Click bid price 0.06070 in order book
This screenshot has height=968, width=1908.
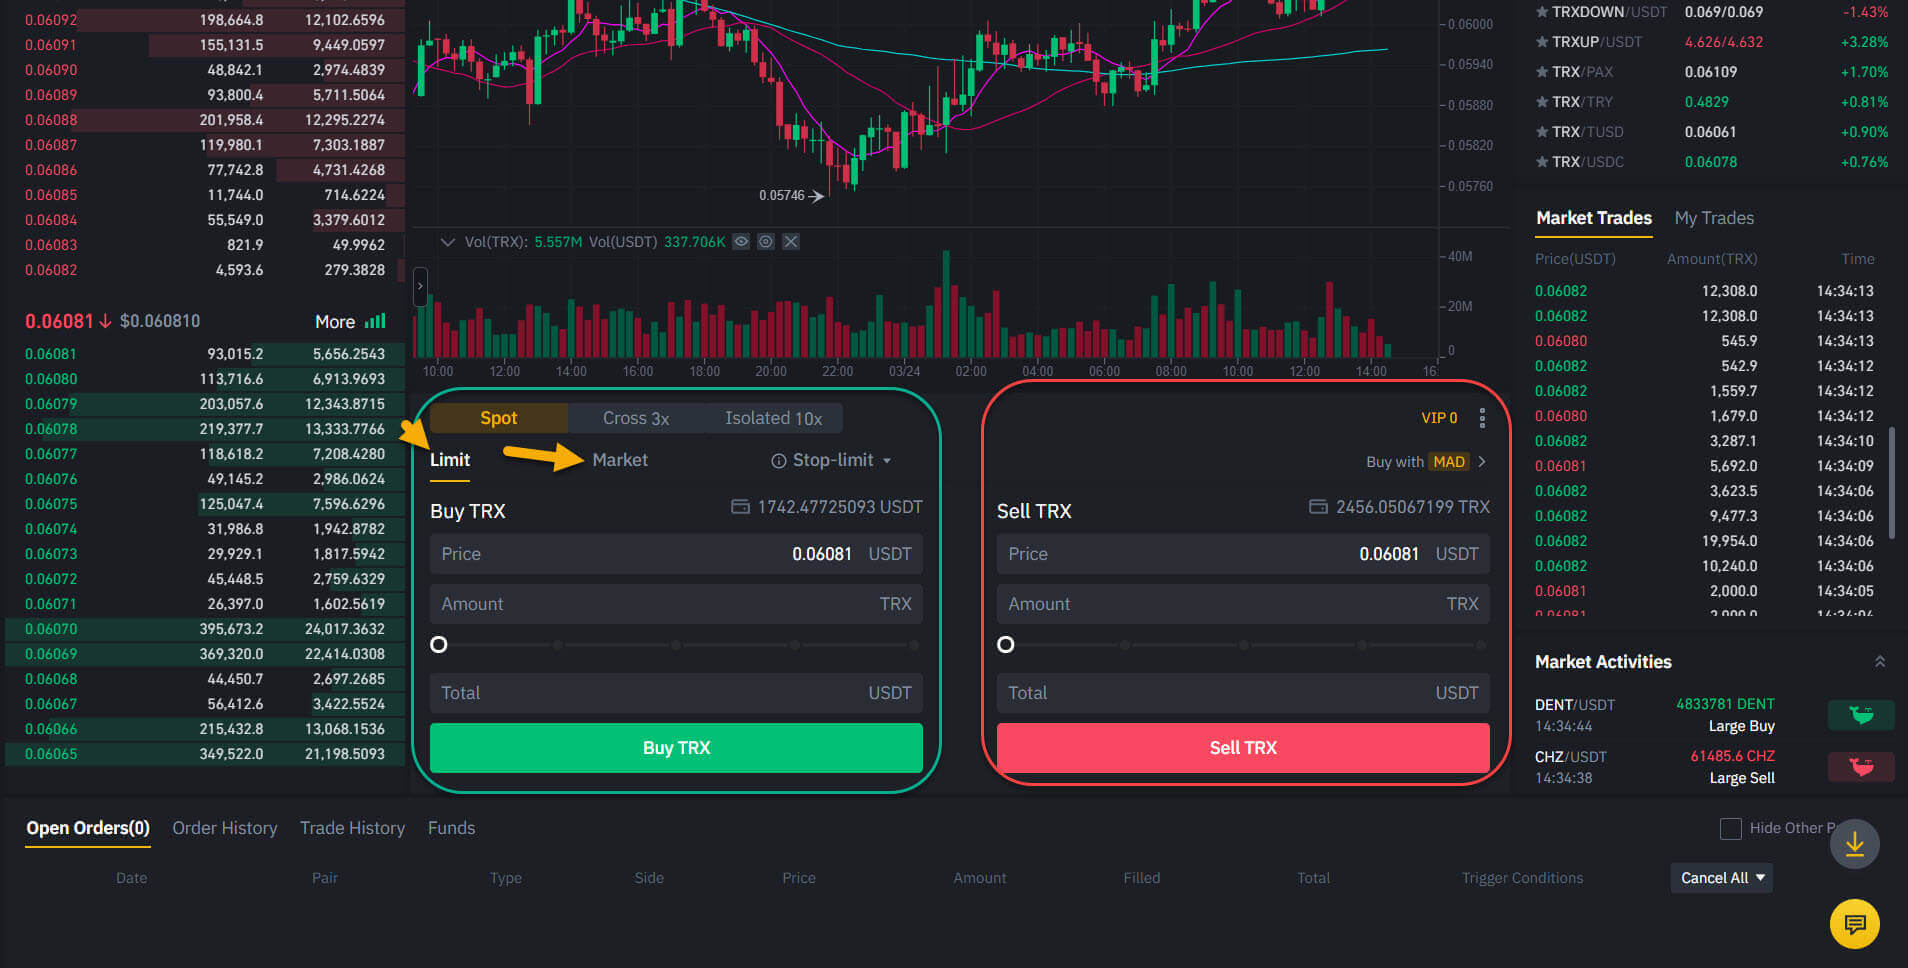[x=51, y=629]
